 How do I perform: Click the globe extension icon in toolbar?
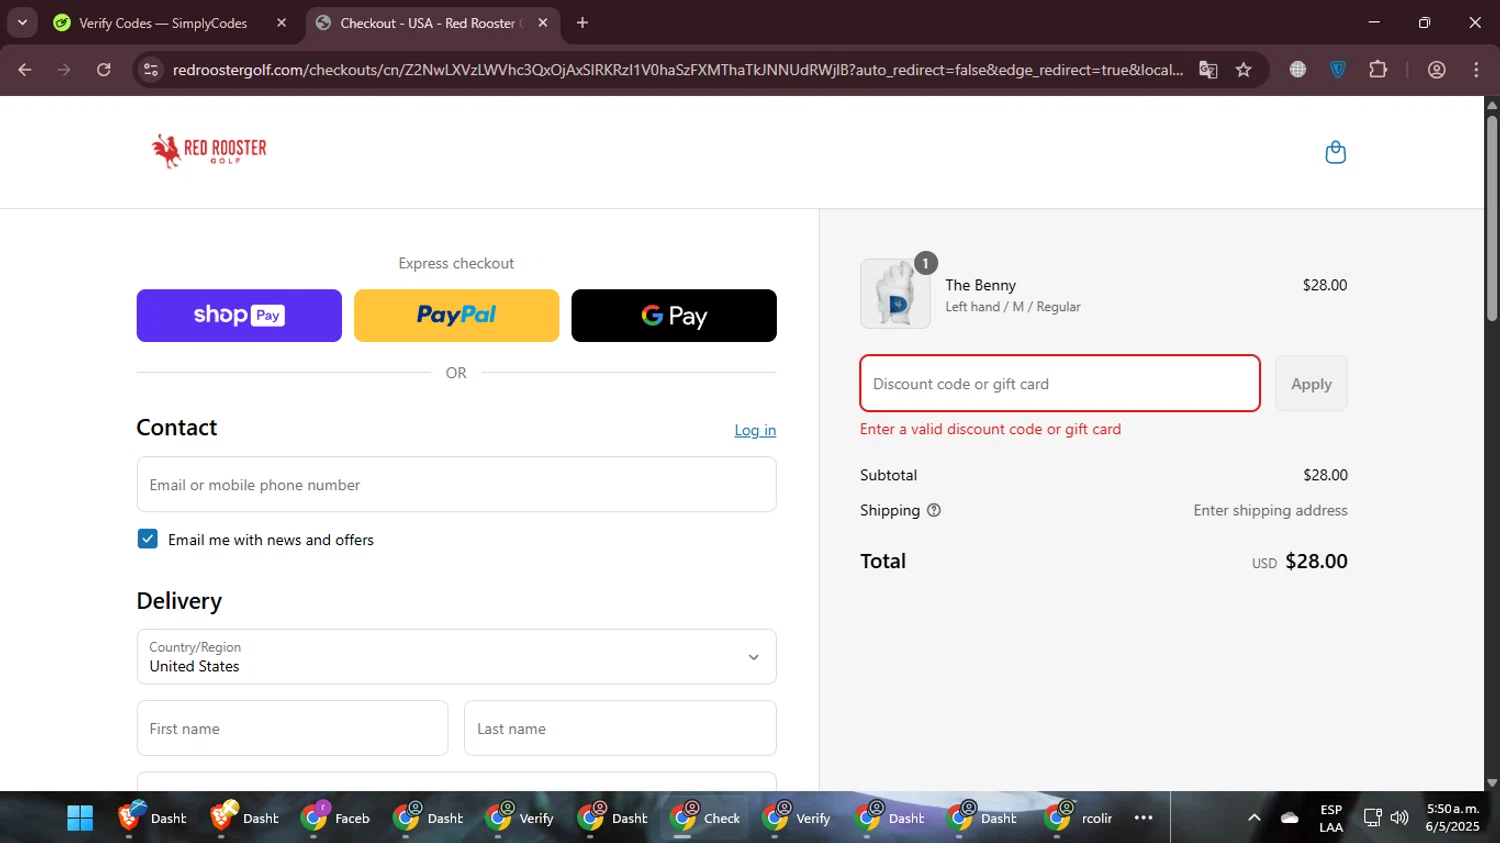pos(1298,69)
